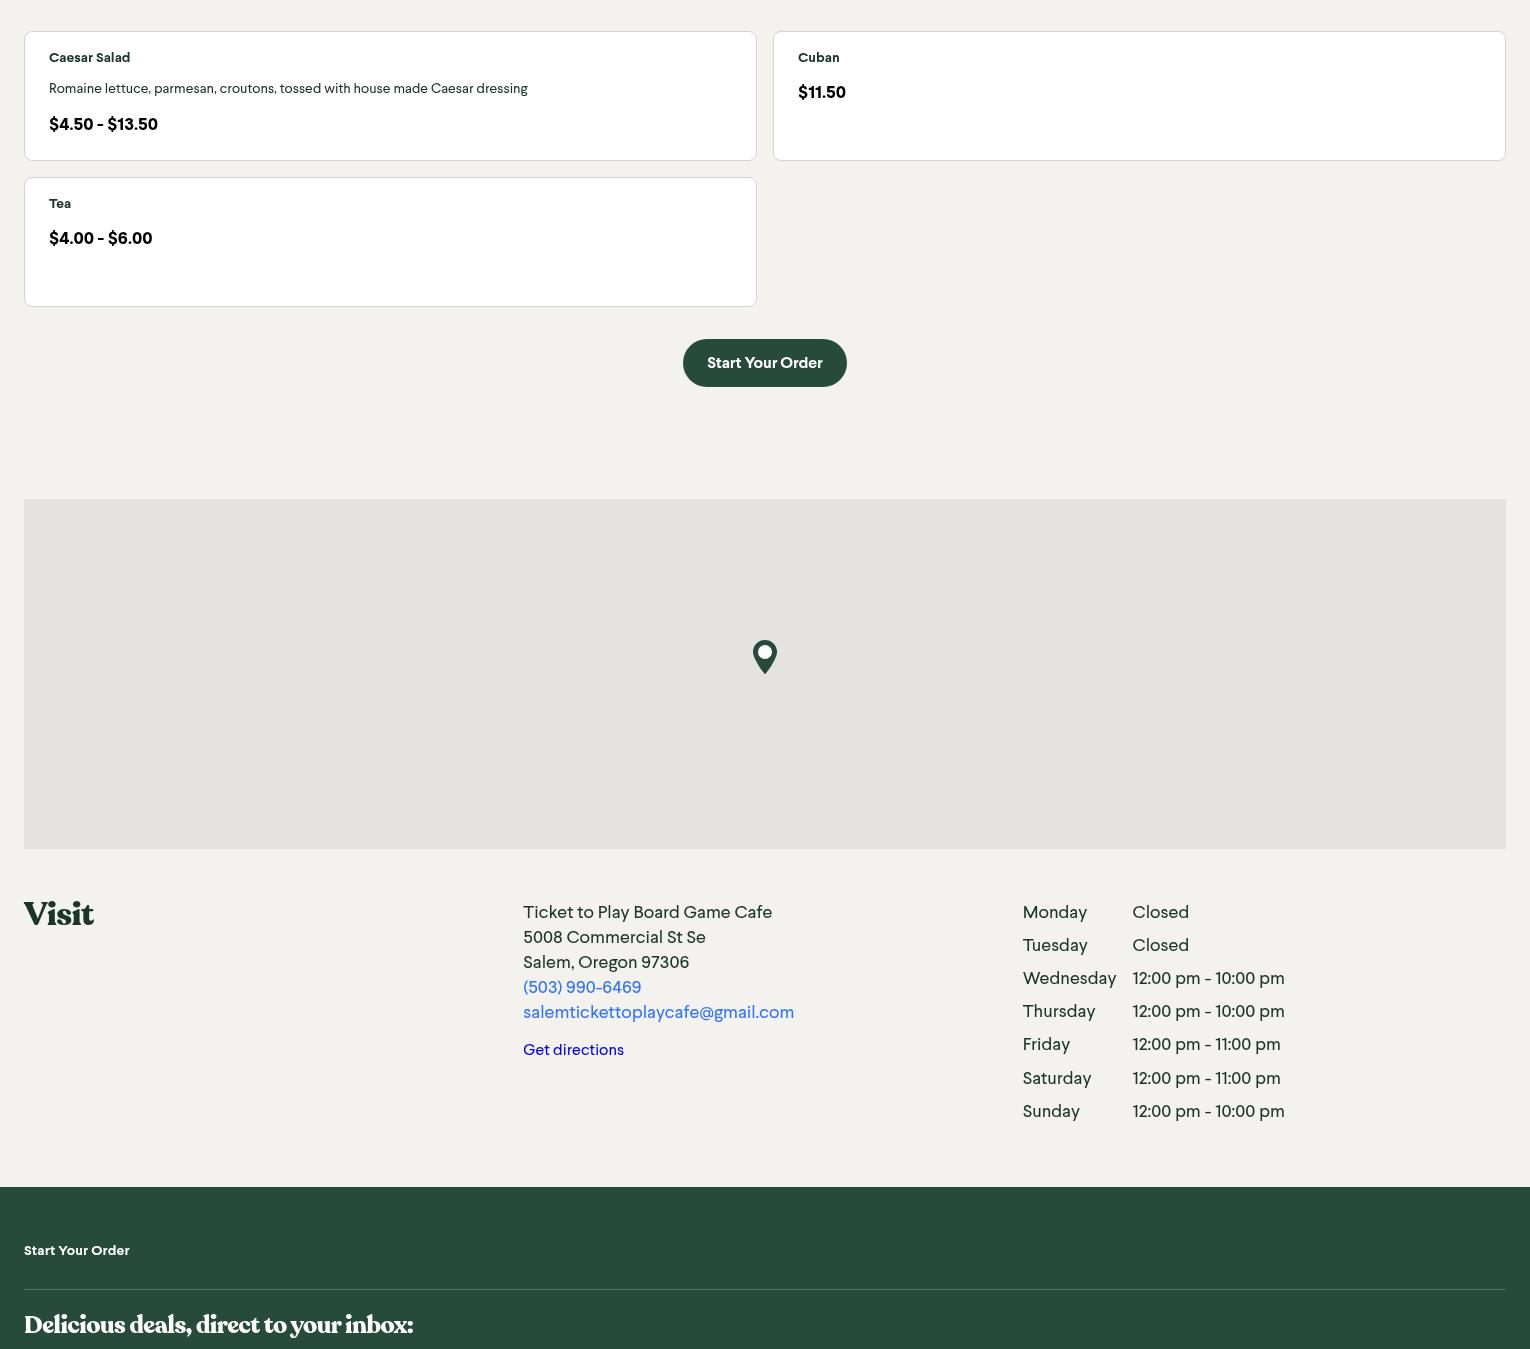Click the 5008 Commercial St Se address line
The width and height of the screenshot is (1530, 1349).
(x=614, y=937)
